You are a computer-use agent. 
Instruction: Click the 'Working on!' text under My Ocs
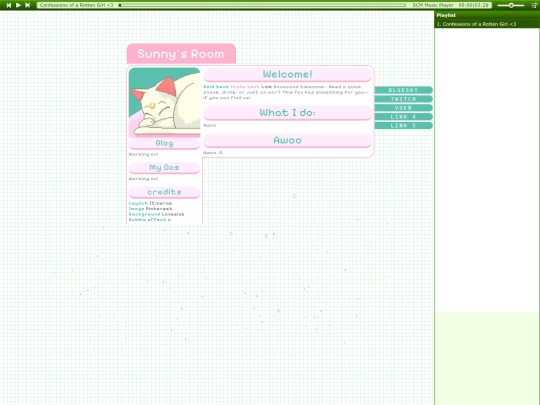[143, 179]
